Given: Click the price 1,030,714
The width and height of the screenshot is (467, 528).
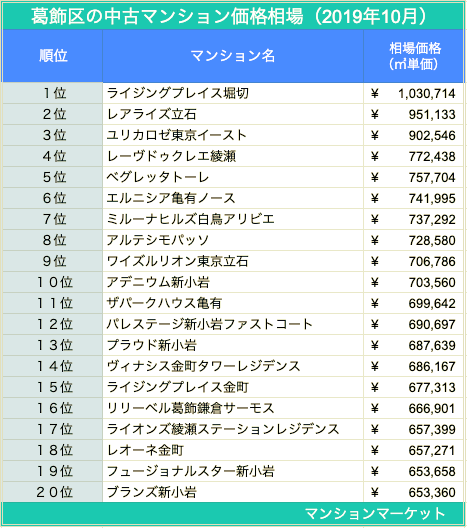Looking at the screenshot, I should click(427, 94).
